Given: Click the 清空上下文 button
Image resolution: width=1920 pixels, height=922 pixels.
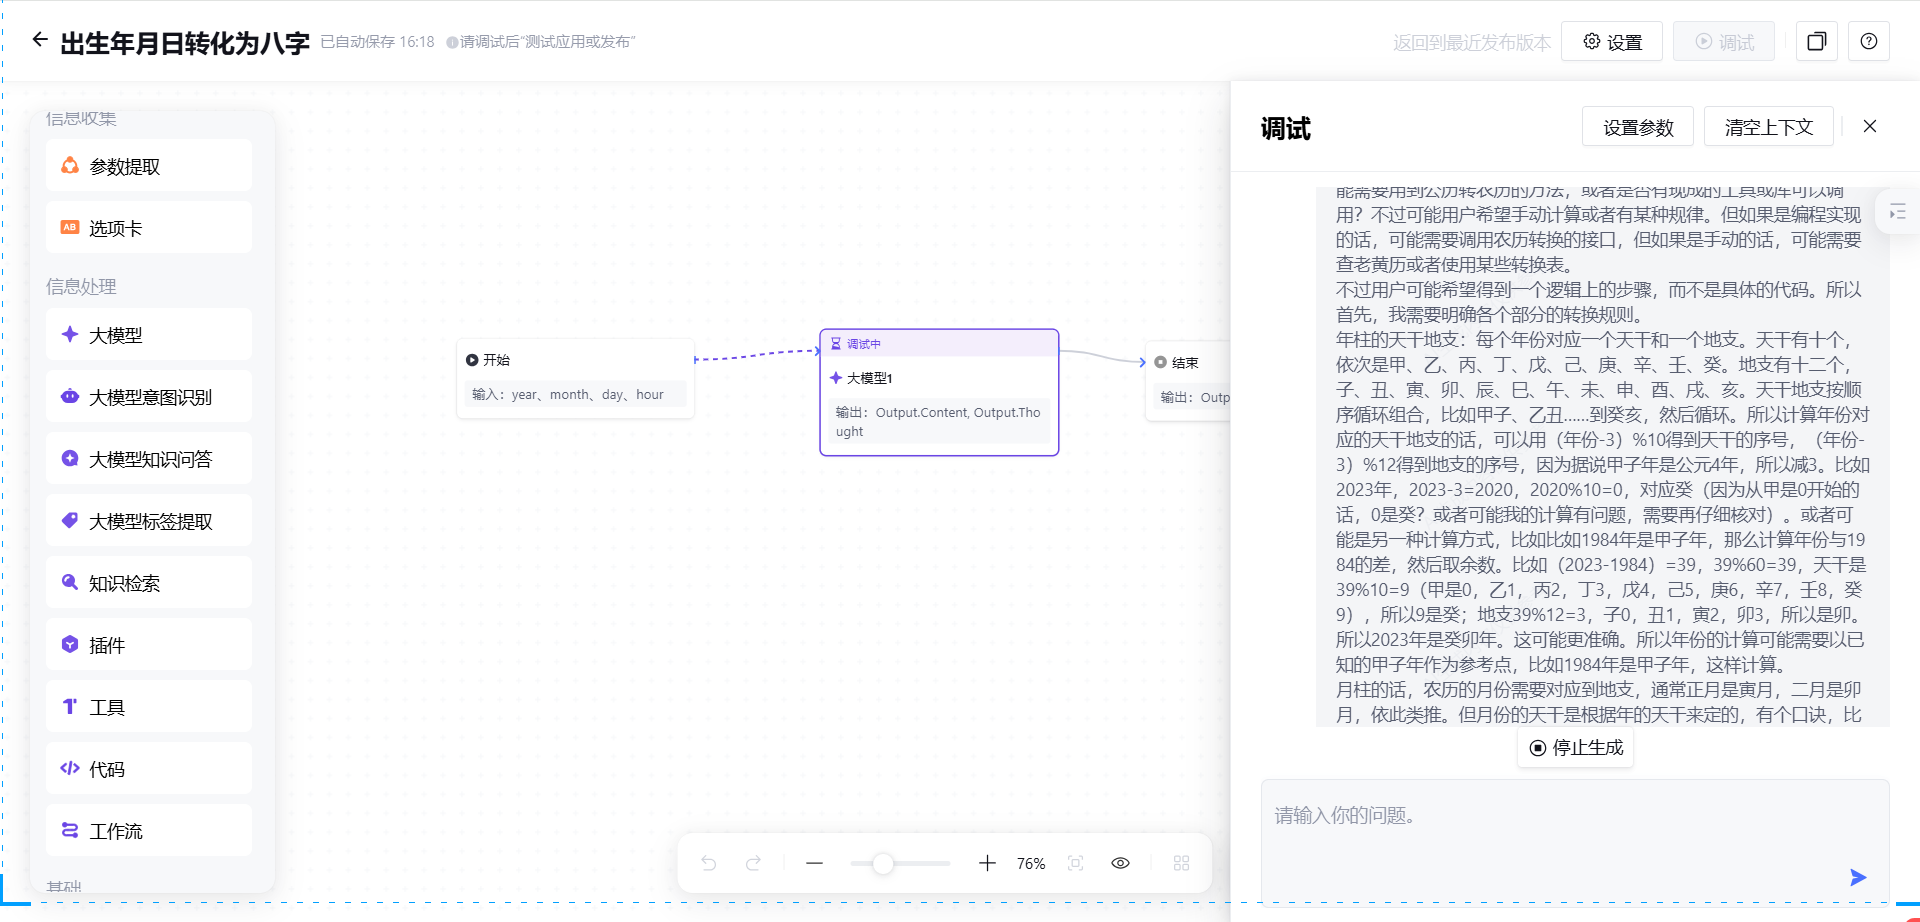Looking at the screenshot, I should [x=1769, y=127].
